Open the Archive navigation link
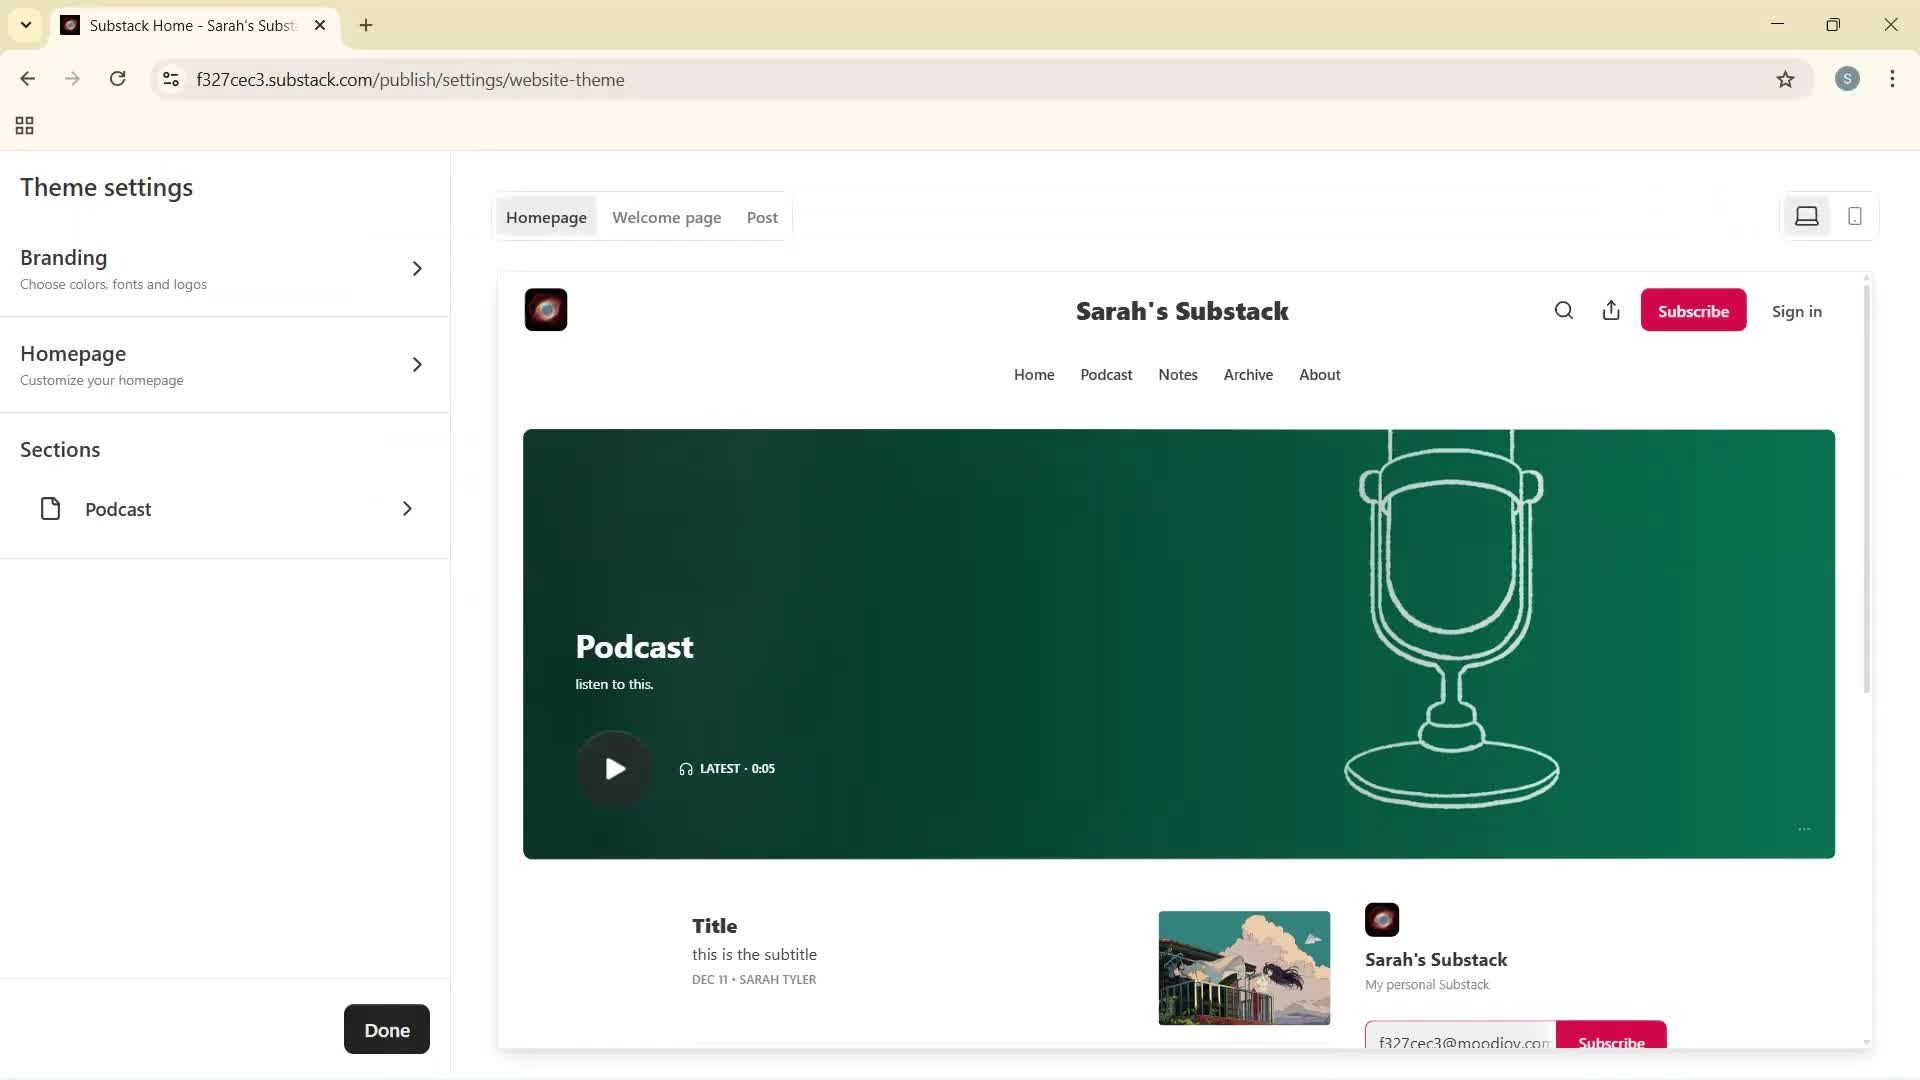The width and height of the screenshot is (1920, 1080). click(x=1248, y=374)
